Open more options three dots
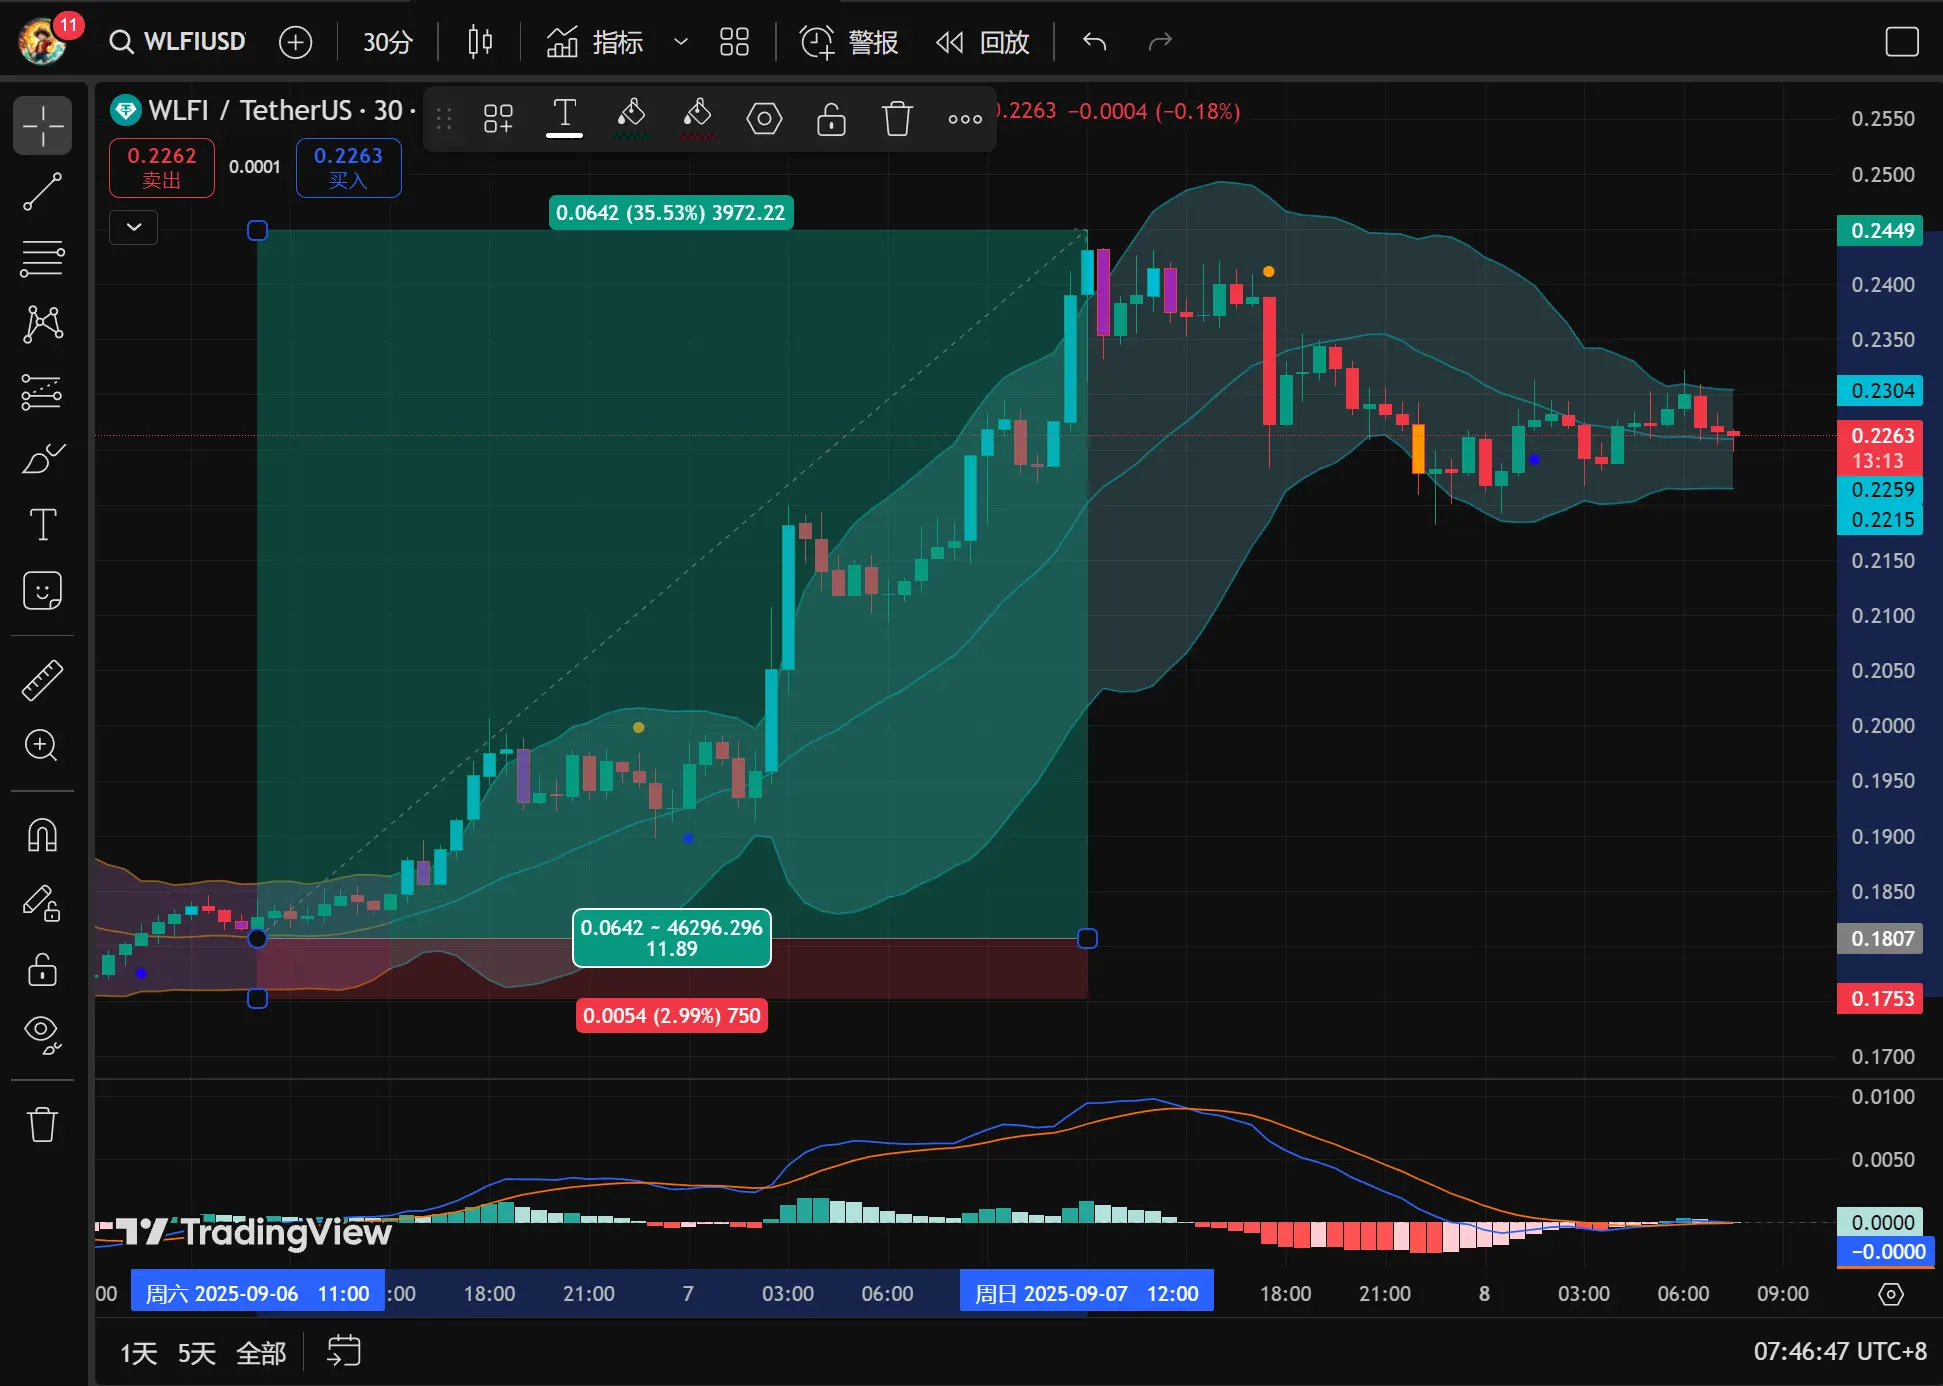Image resolution: width=1943 pixels, height=1386 pixels. 964,119
